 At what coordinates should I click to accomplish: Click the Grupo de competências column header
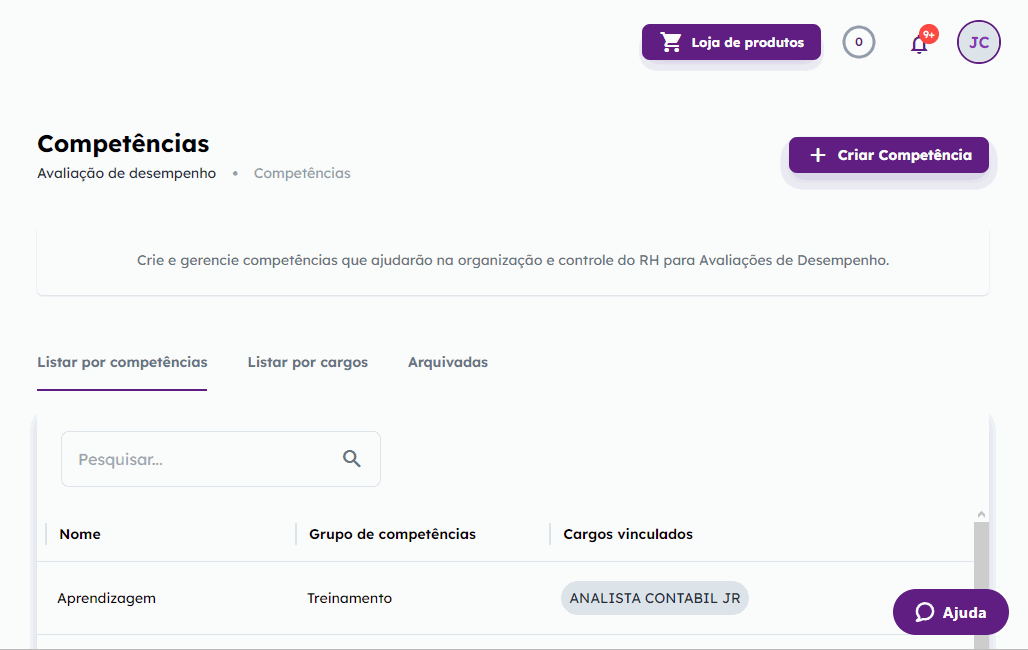pos(392,534)
